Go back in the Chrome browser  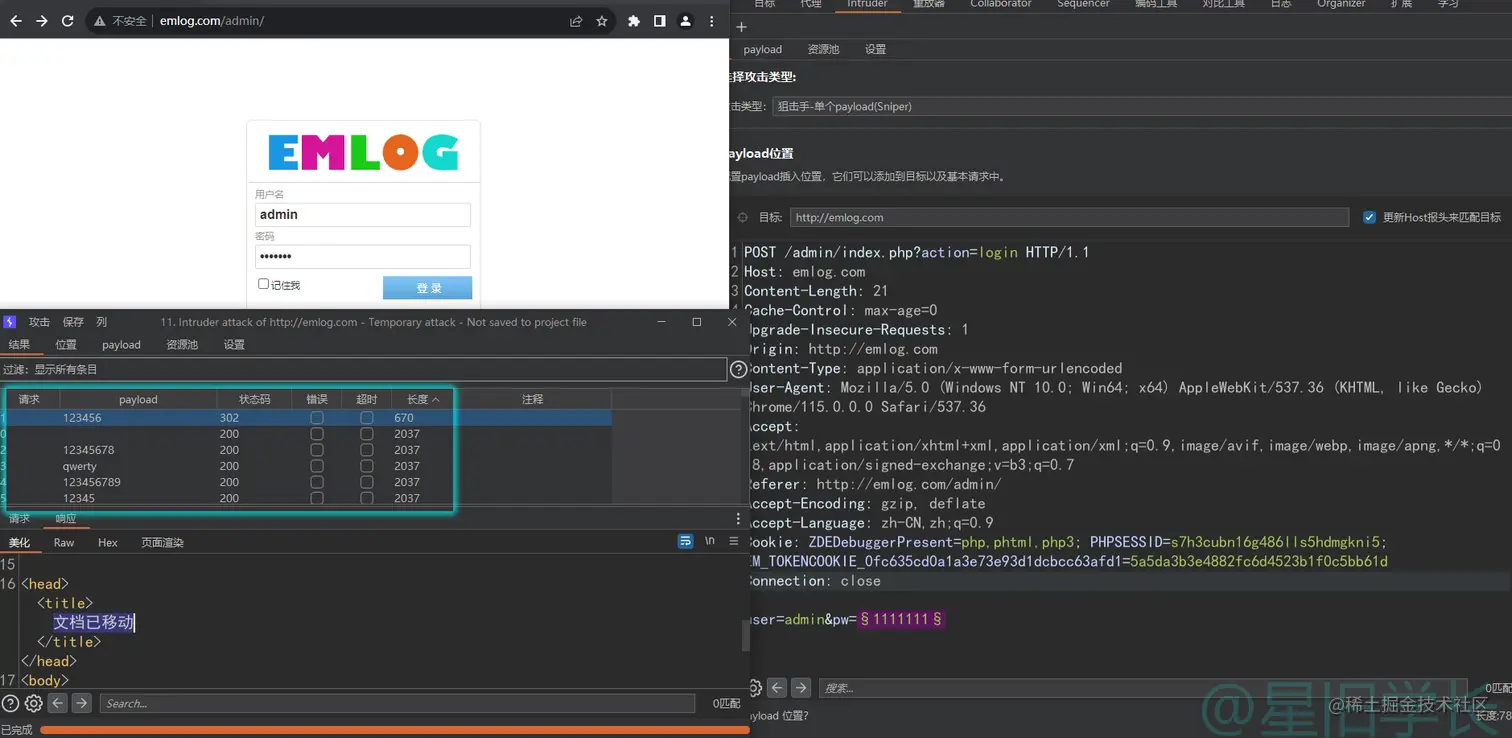15,21
